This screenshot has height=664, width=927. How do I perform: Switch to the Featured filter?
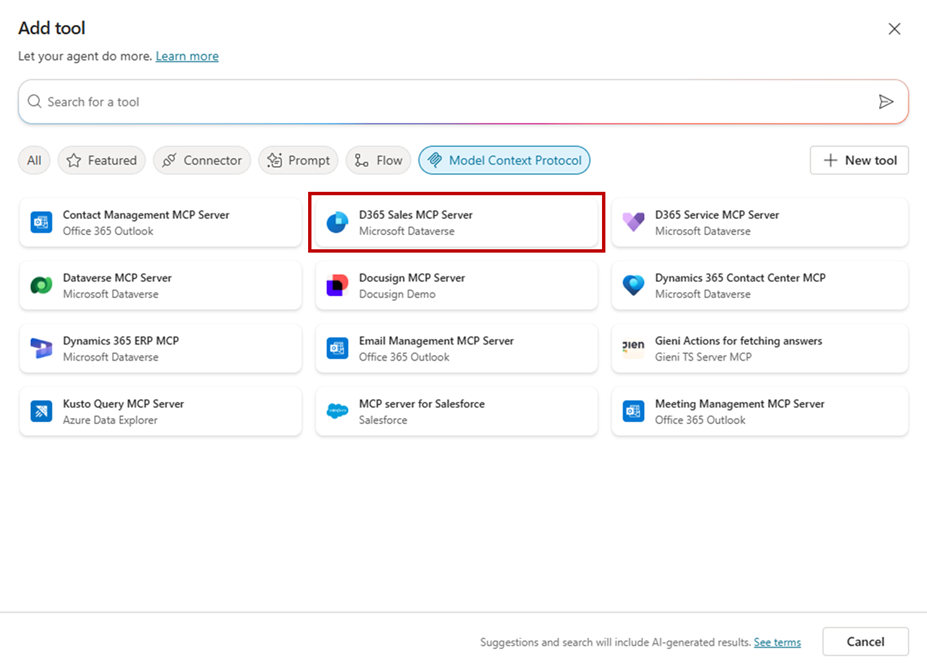tap(101, 160)
